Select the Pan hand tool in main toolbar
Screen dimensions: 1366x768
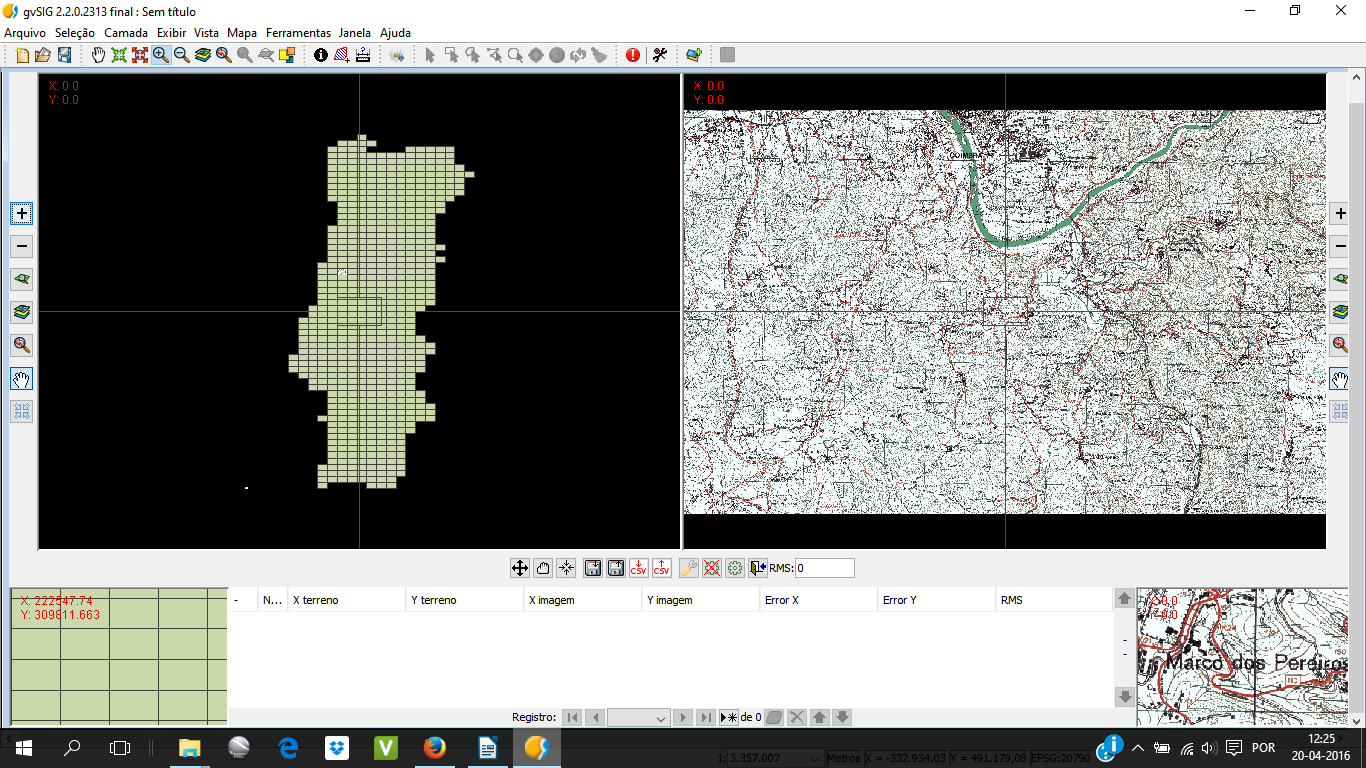(98, 55)
